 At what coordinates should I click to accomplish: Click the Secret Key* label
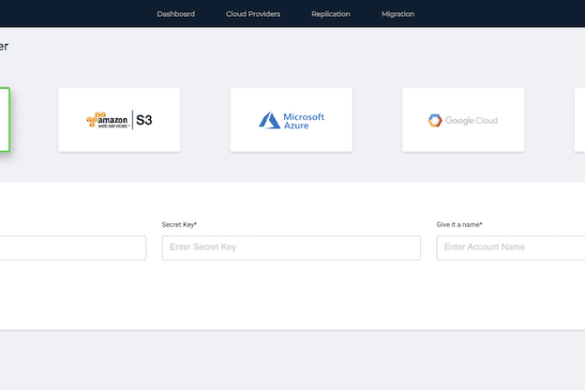(179, 224)
